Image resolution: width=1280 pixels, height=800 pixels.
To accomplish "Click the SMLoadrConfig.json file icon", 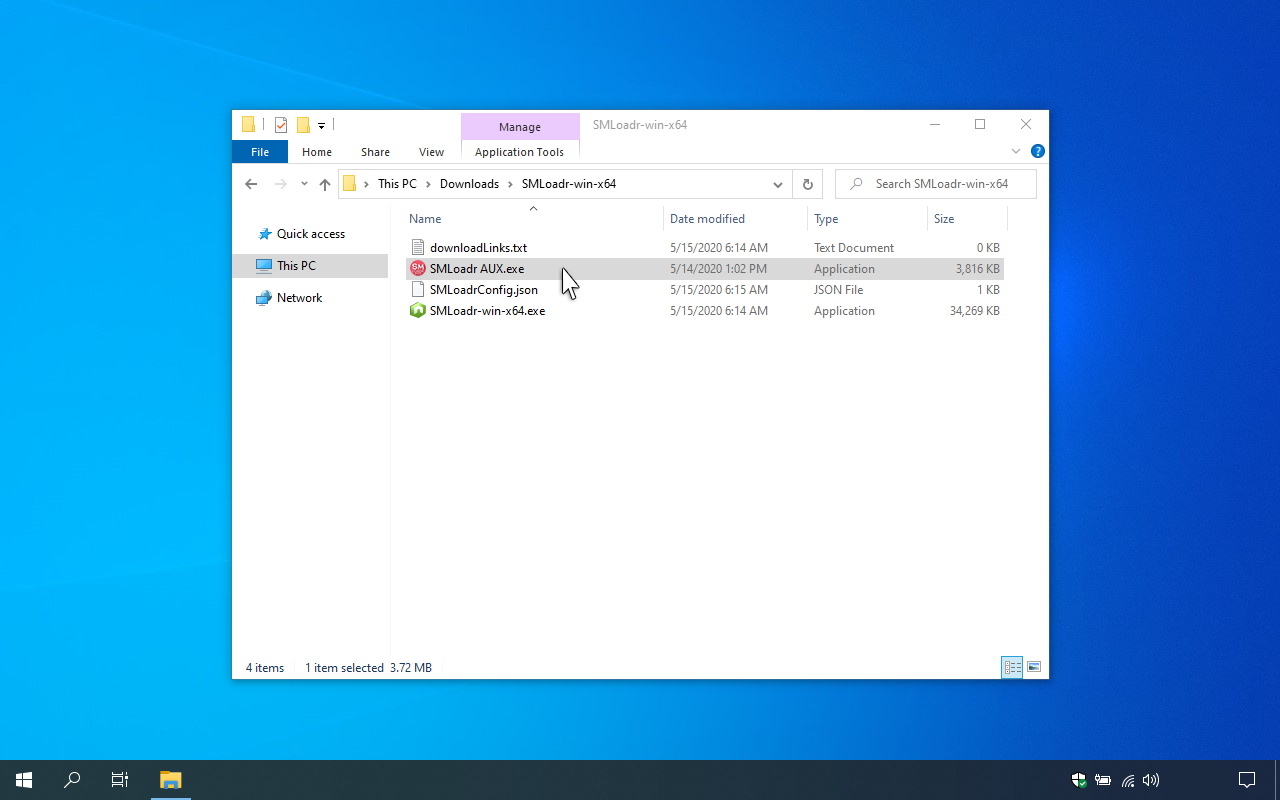I will pos(418,290).
